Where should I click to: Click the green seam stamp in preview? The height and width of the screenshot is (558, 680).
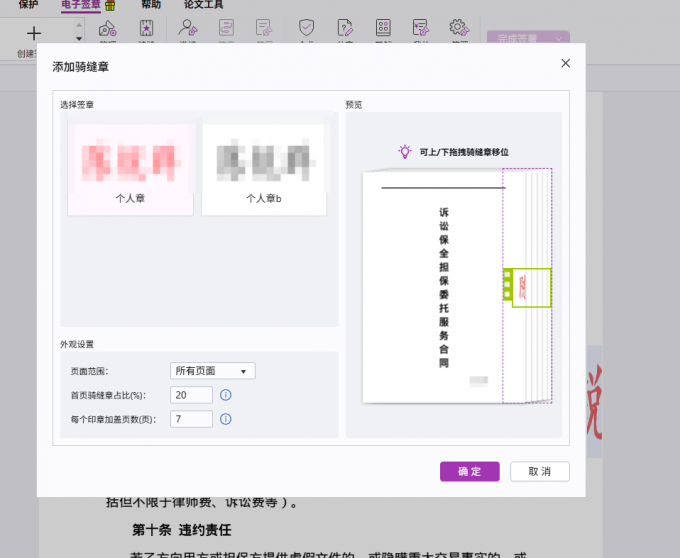[532, 288]
